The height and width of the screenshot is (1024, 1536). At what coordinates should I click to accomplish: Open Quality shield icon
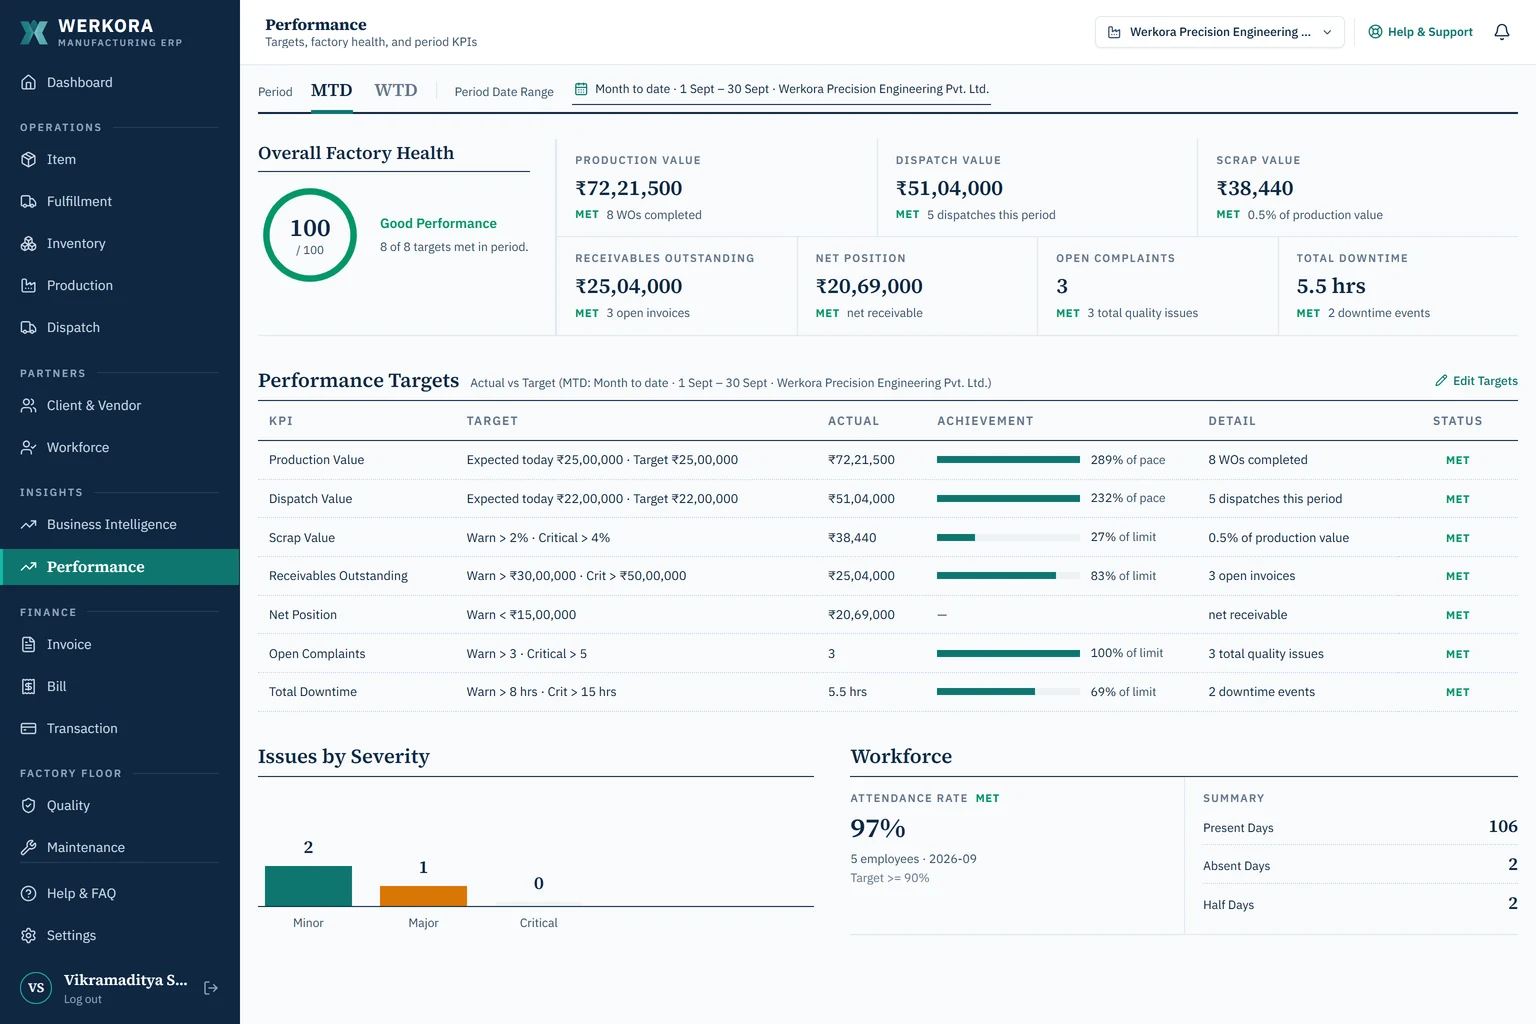pyautogui.click(x=29, y=806)
